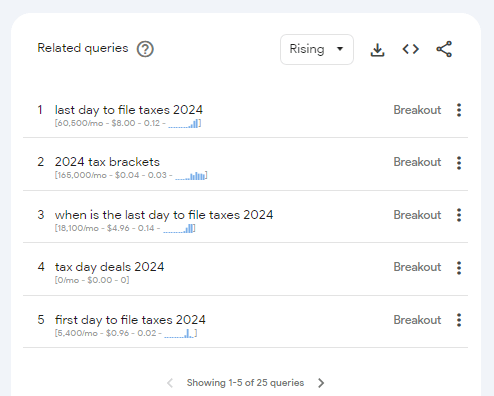Open the Related queries help icon

[145, 49]
